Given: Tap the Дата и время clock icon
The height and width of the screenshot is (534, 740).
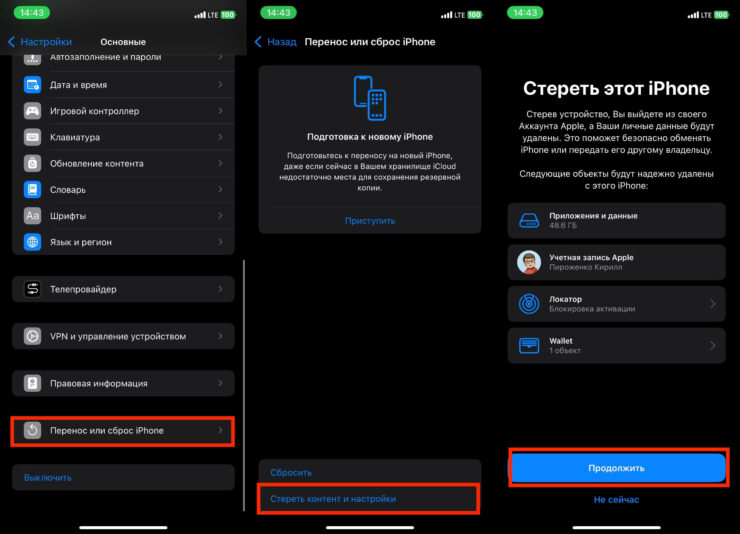Looking at the screenshot, I should click(32, 85).
